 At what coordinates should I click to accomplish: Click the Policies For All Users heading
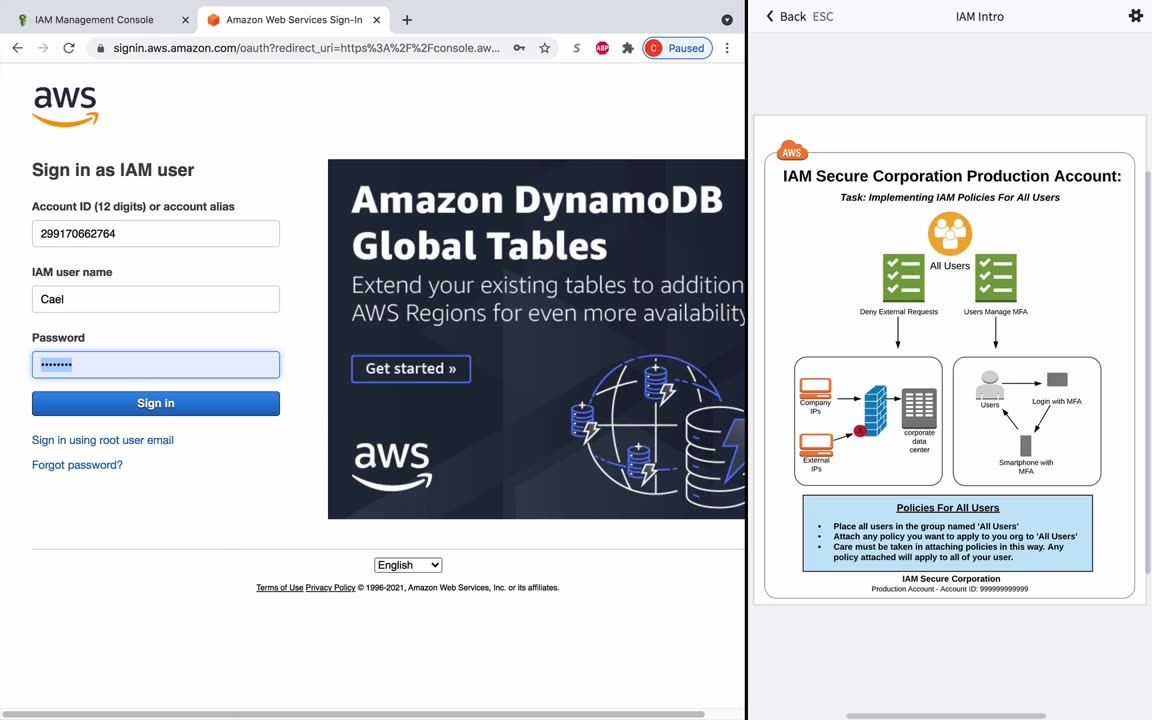point(948,508)
